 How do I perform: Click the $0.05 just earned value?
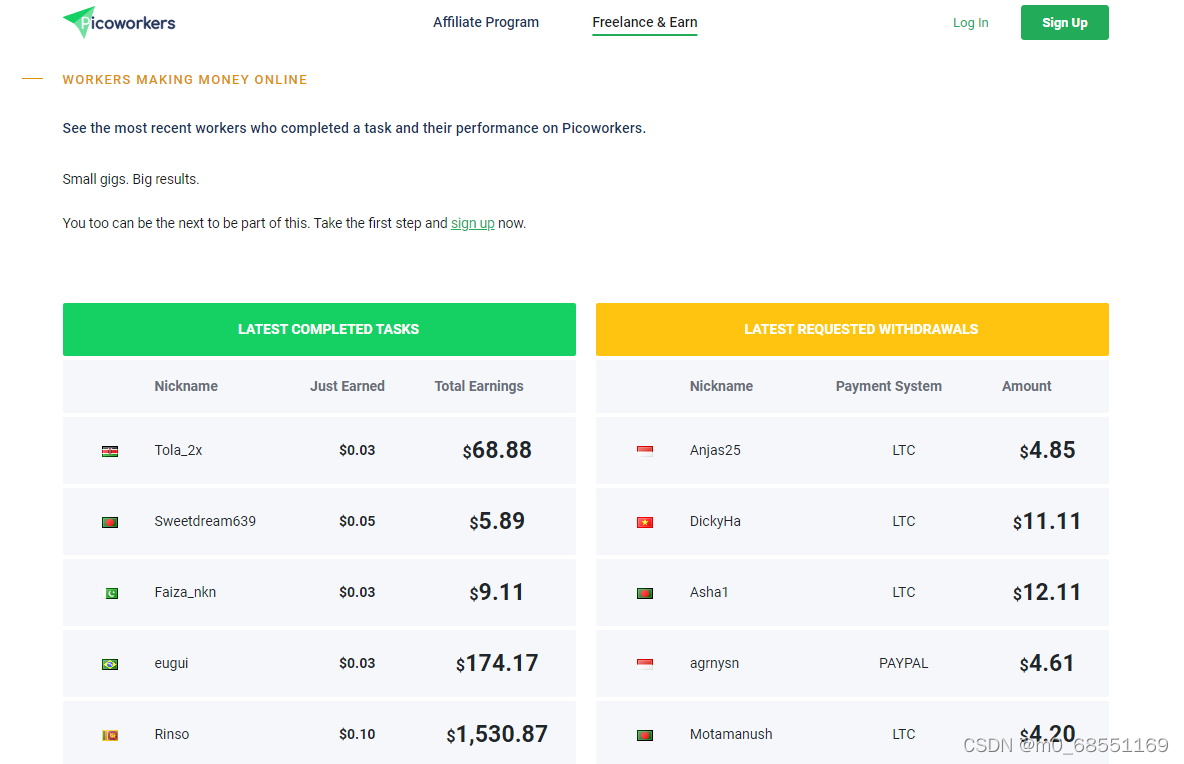(357, 522)
